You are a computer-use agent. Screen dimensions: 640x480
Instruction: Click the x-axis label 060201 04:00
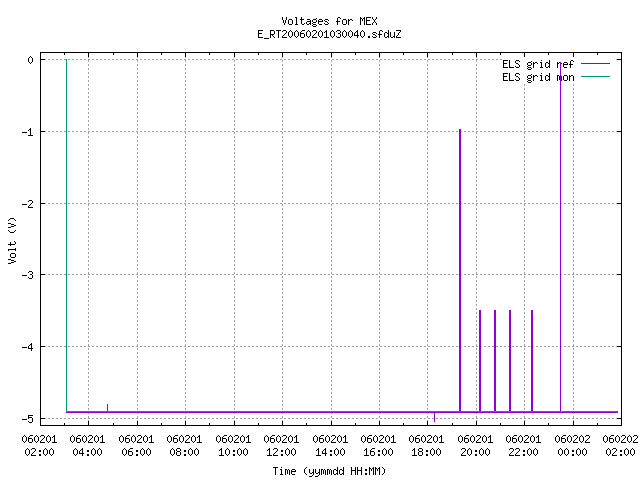[87, 446]
